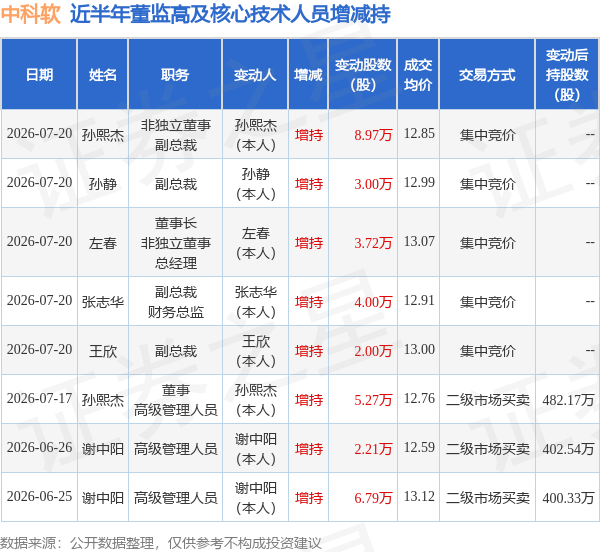The image size is (600, 552).
Task: Click the 交易方式 column header
Action: [x=487, y=74]
